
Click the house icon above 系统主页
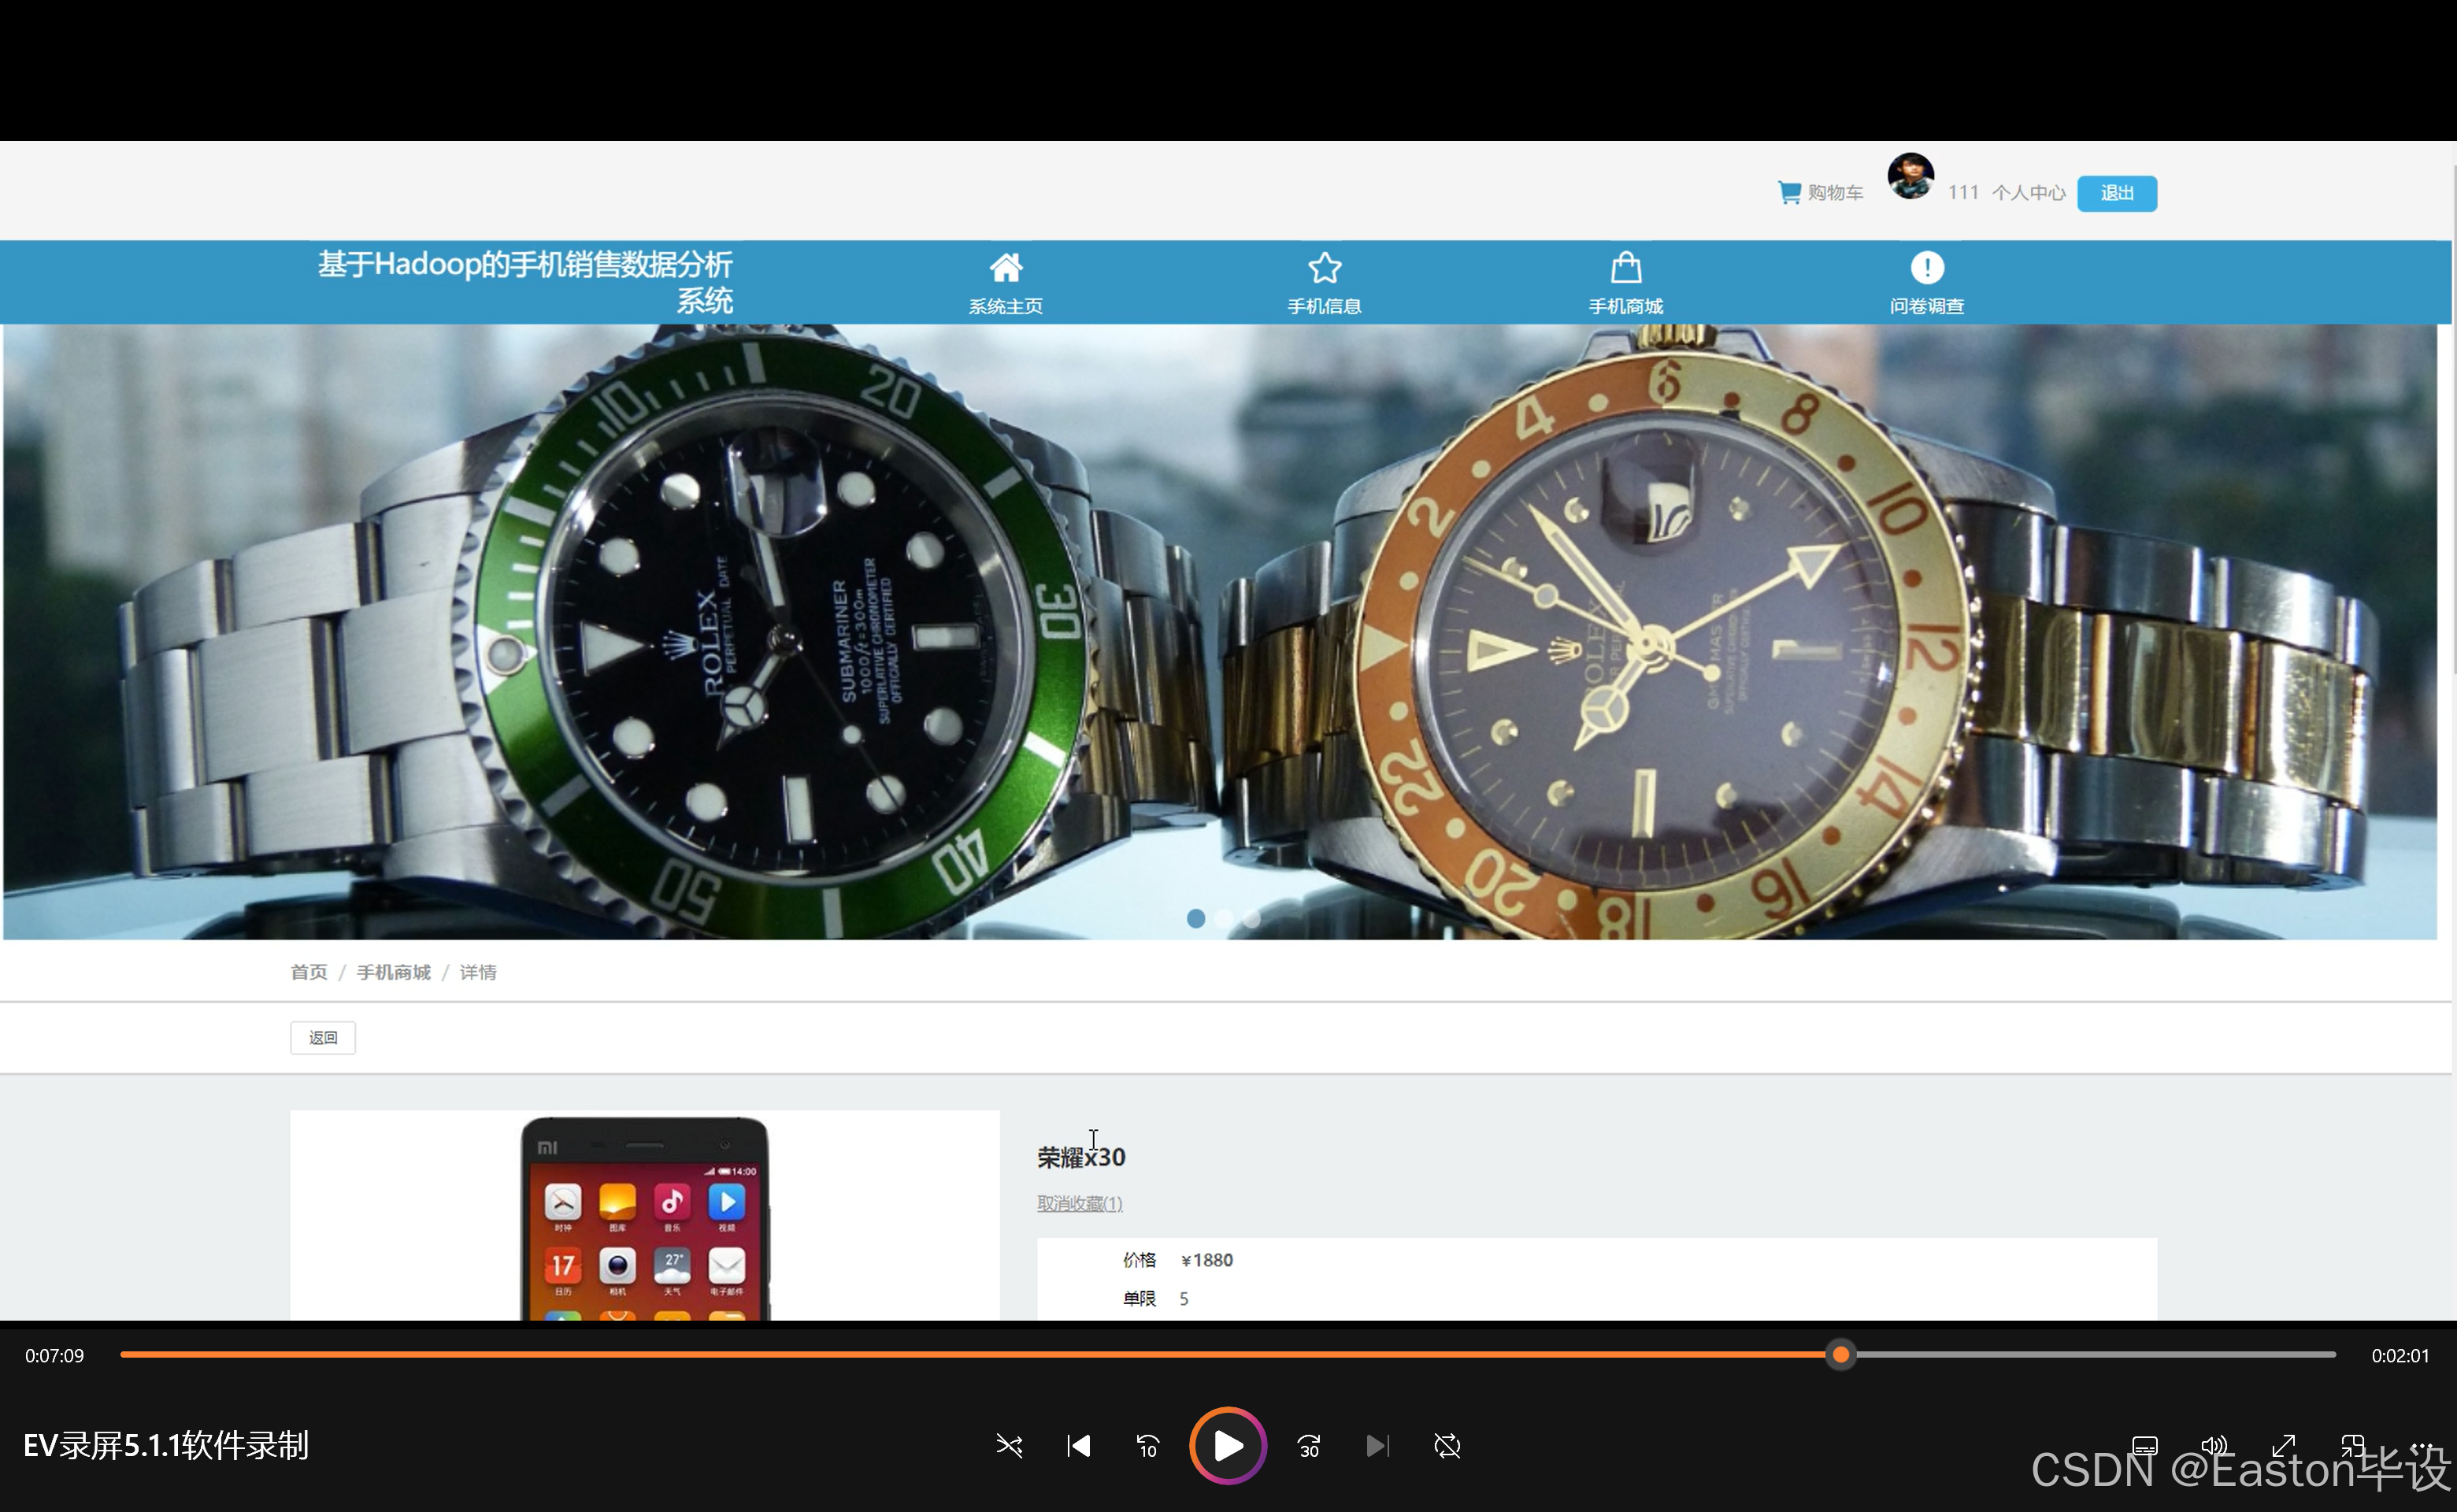1006,267
